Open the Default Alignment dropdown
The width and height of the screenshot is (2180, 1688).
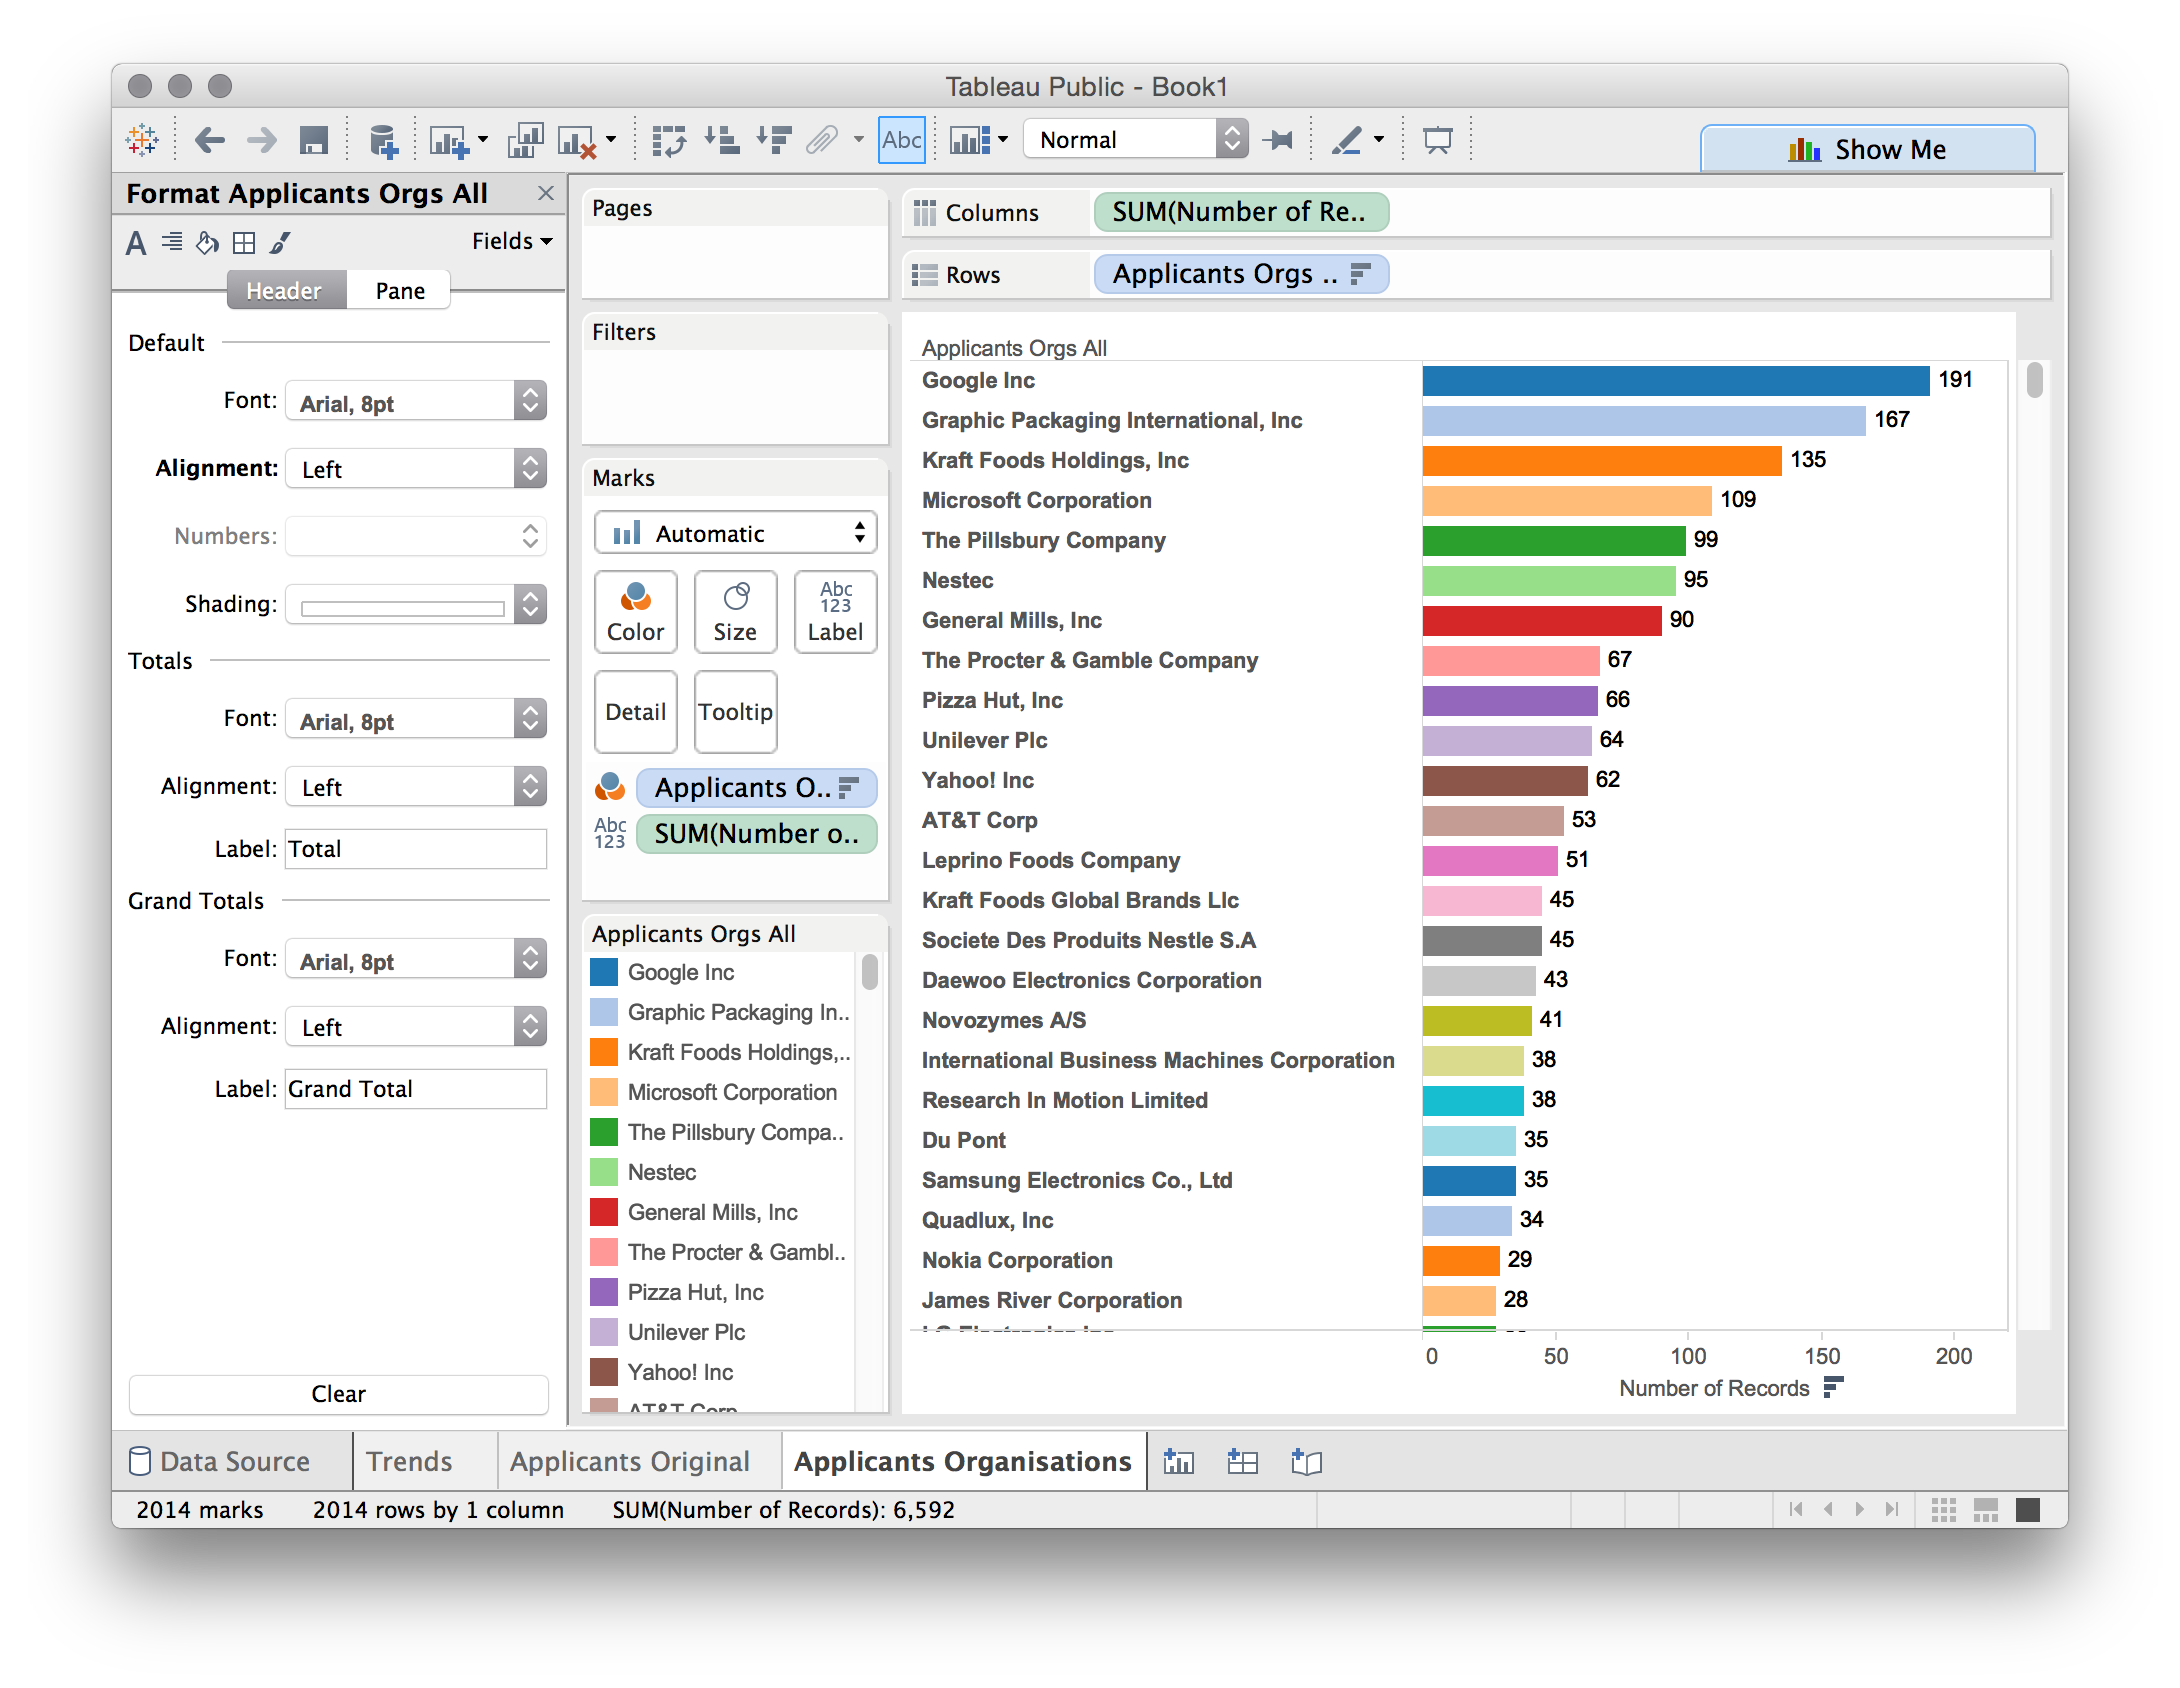click(x=416, y=469)
